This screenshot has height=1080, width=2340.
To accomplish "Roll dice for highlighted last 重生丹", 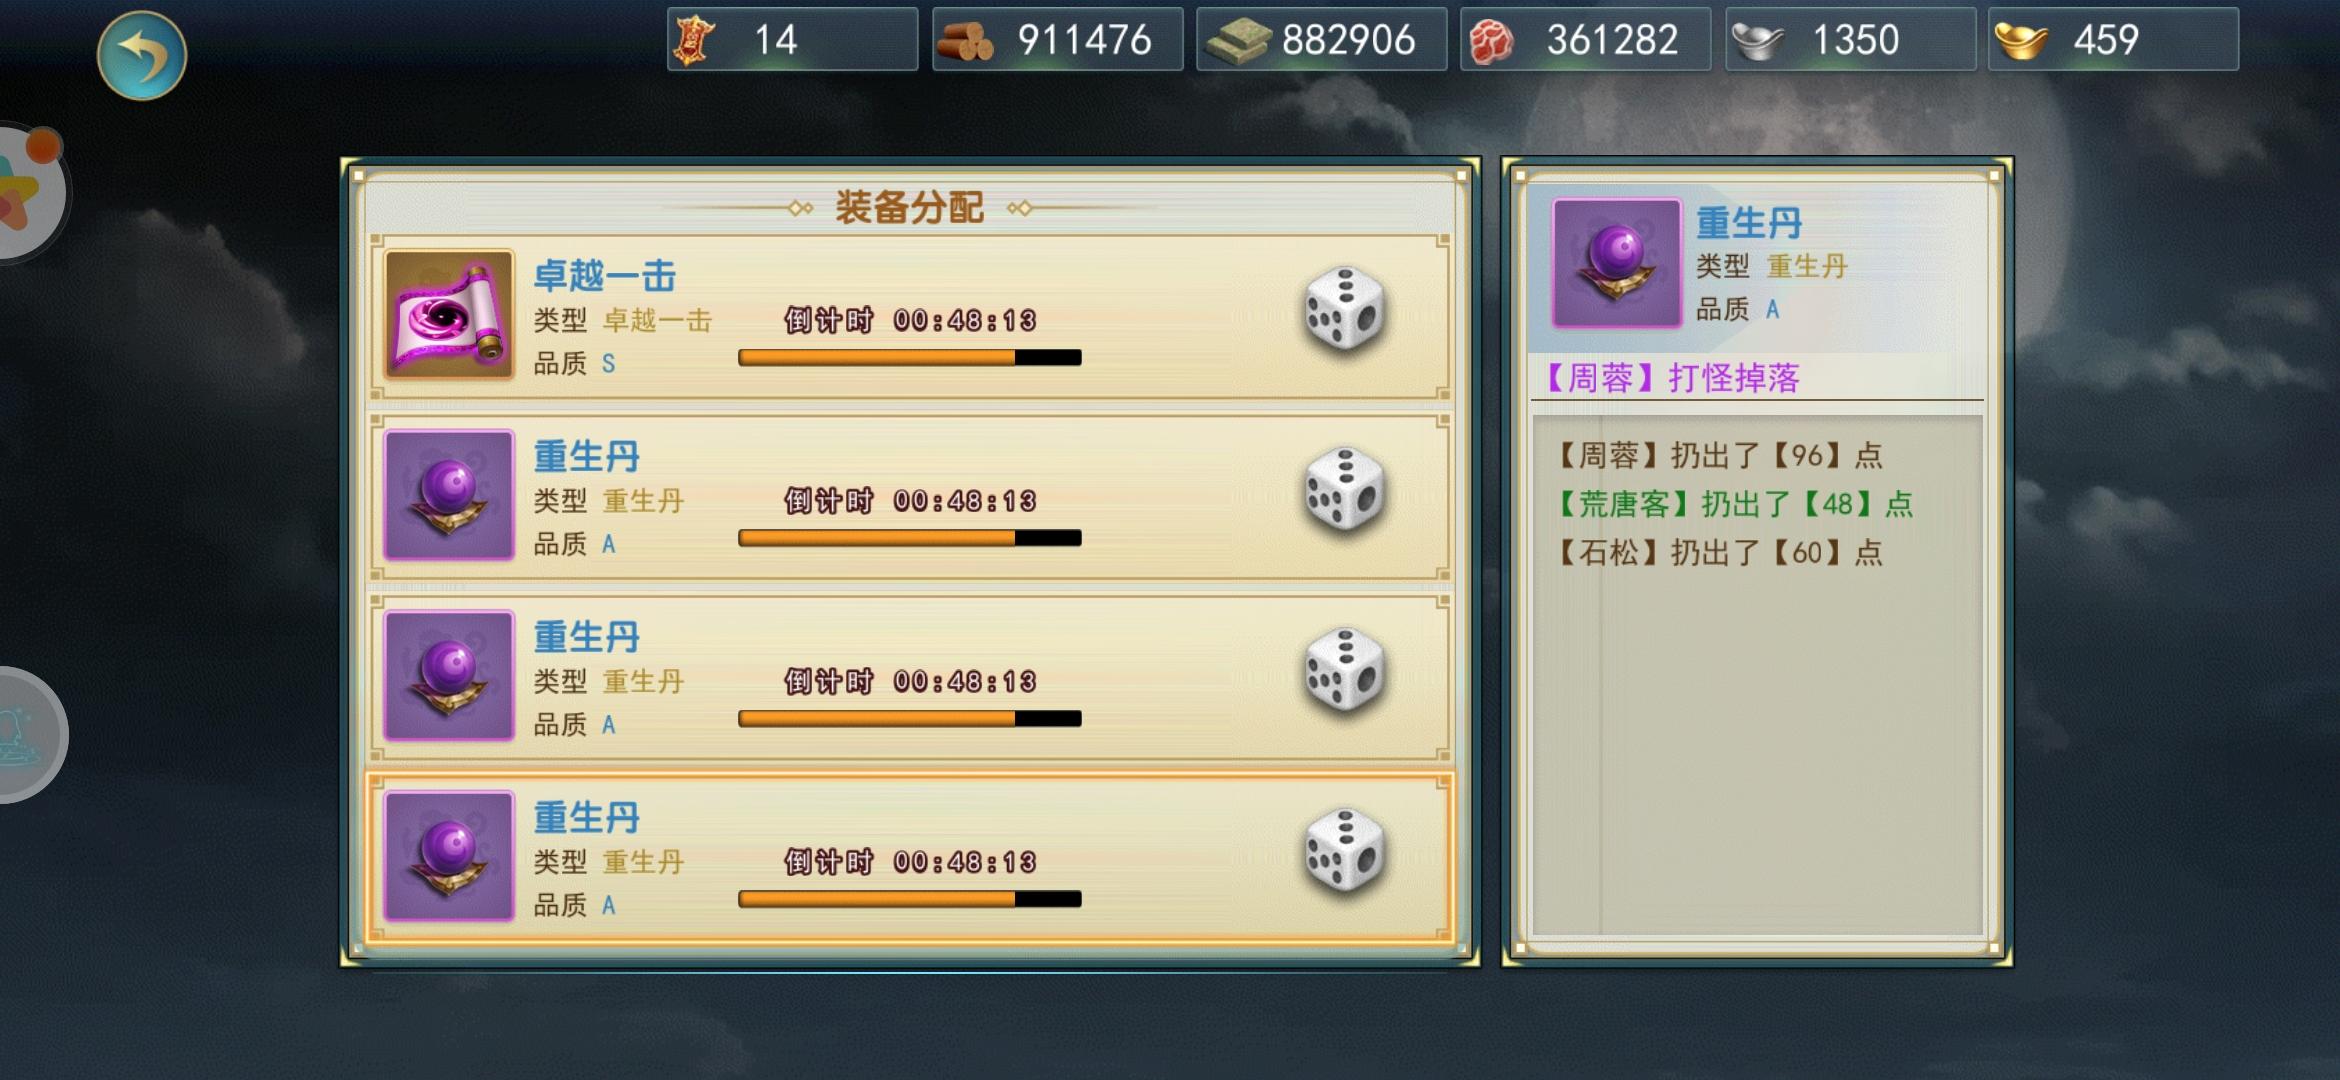I will (1345, 850).
